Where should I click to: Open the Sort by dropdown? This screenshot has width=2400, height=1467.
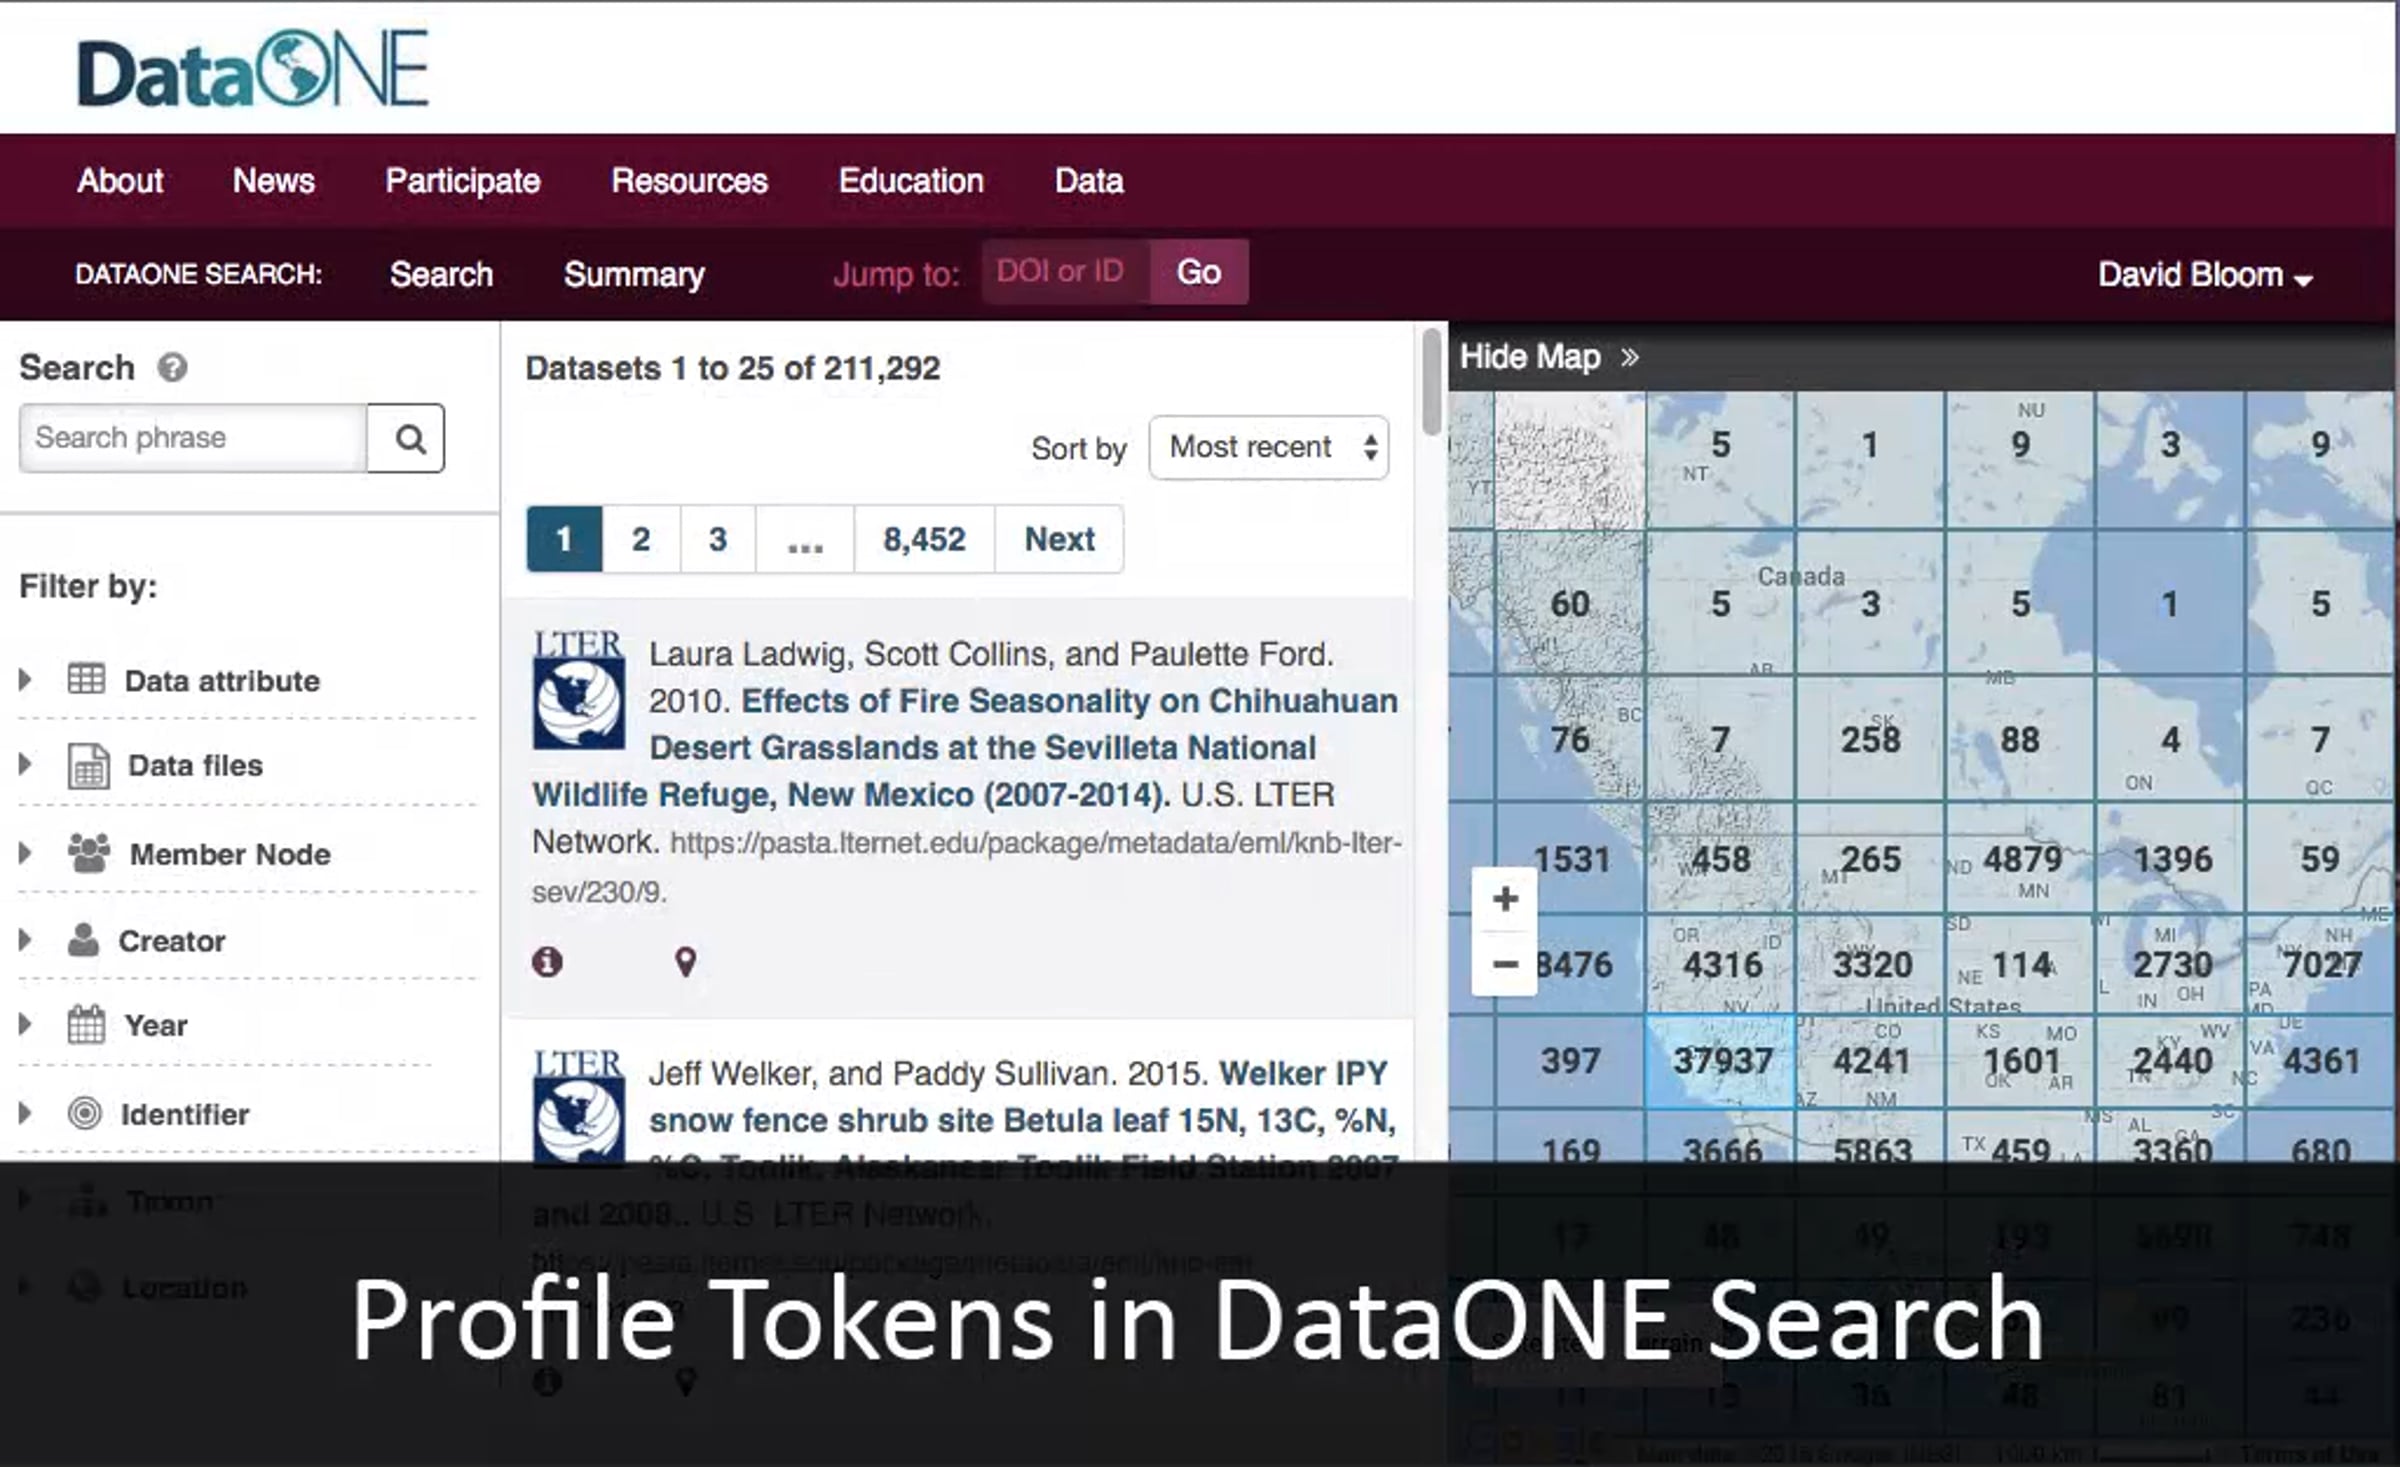(1268, 448)
